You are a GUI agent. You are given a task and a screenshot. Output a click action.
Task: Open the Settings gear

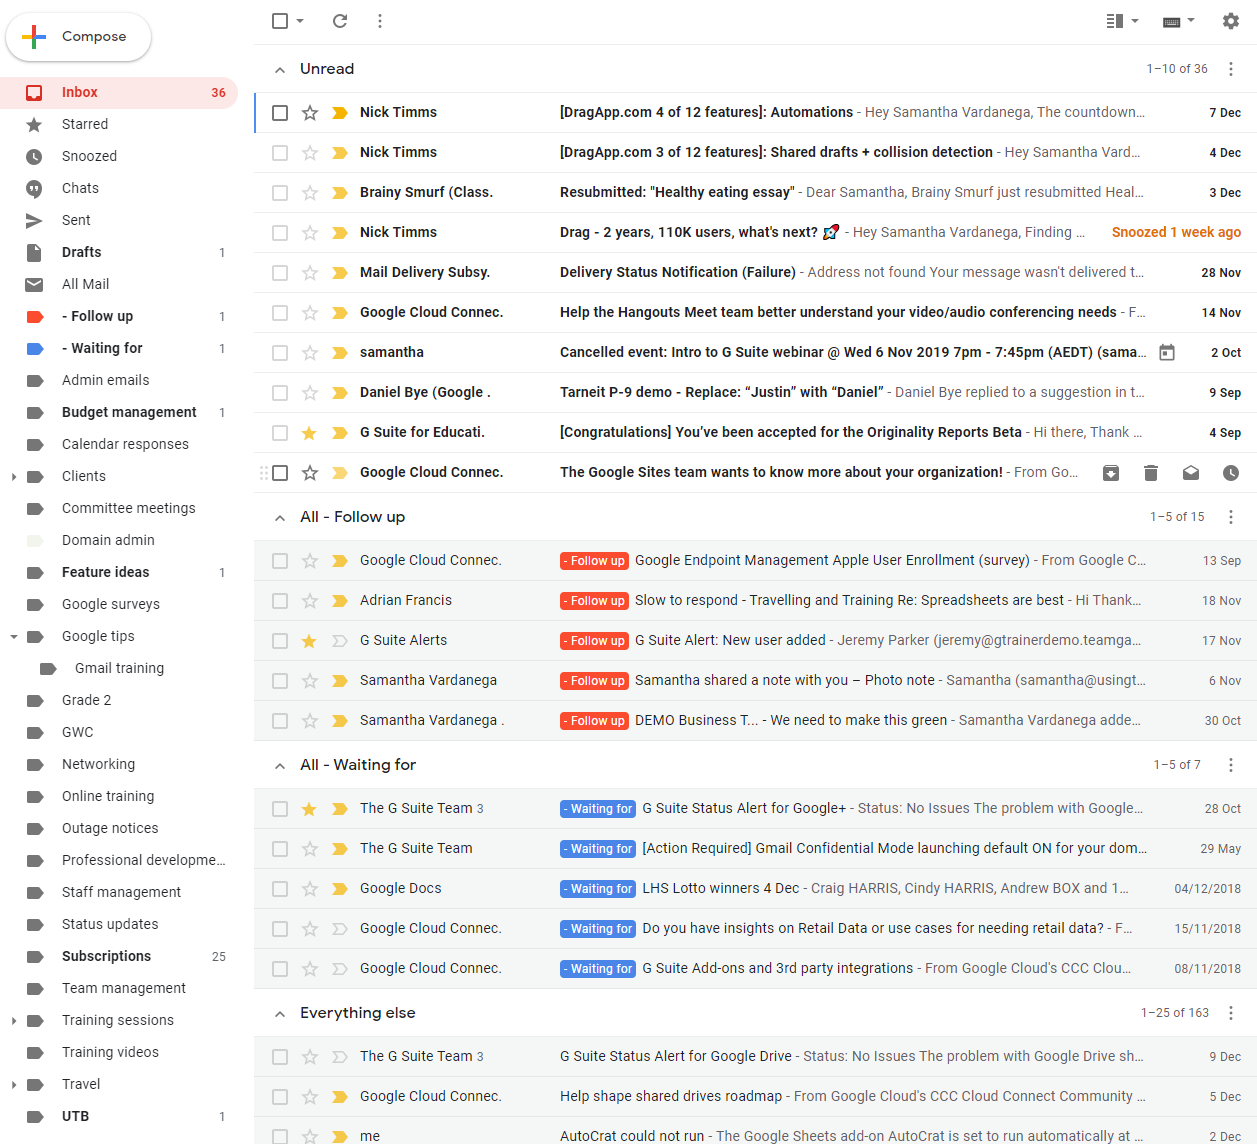pyautogui.click(x=1231, y=21)
